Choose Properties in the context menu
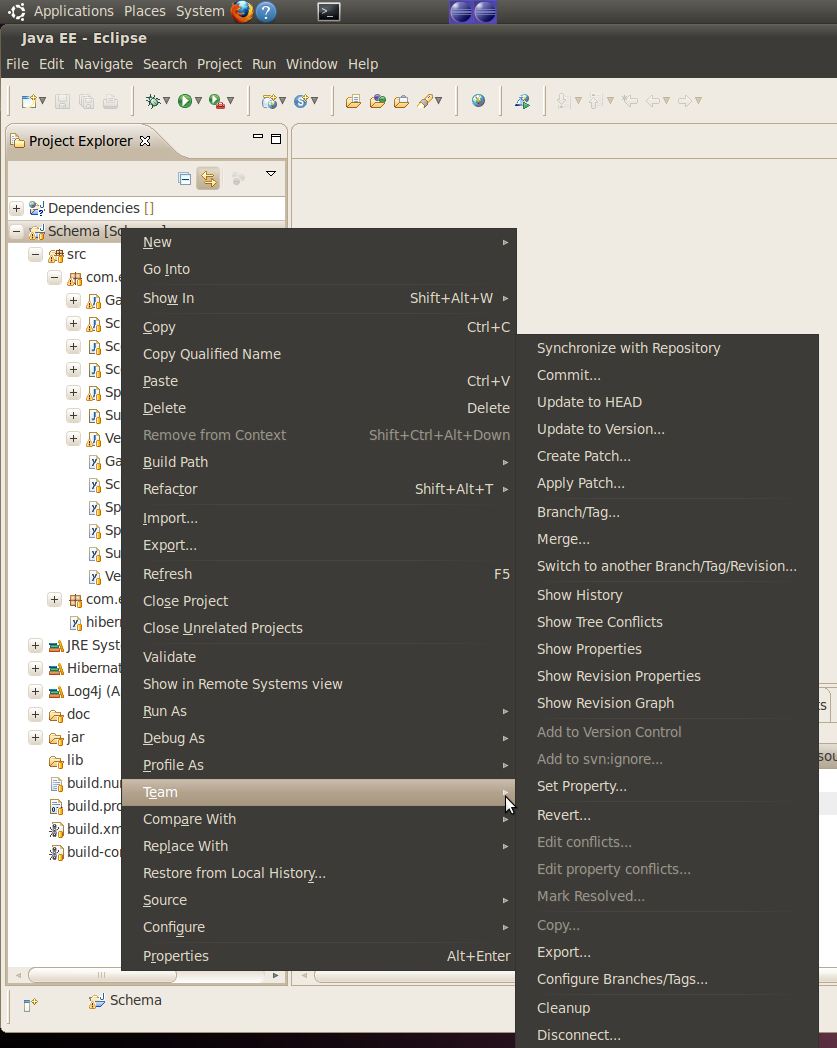The image size is (837, 1048). (318, 956)
